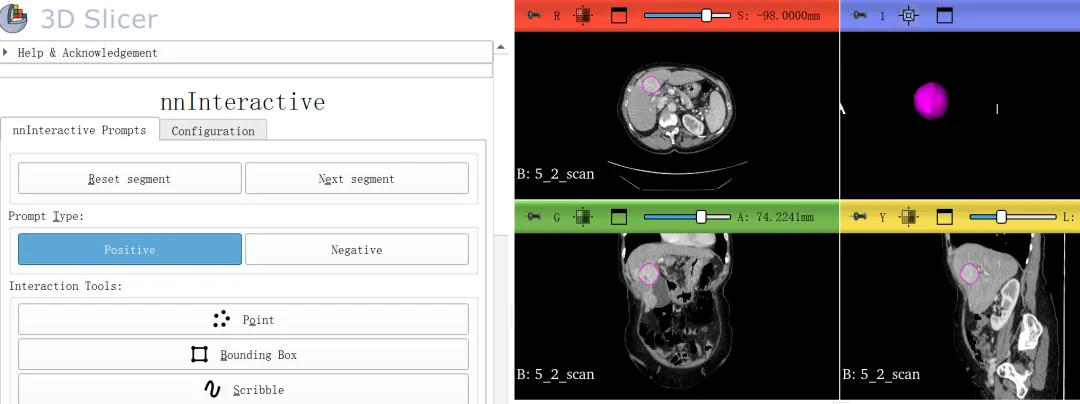Select the nnInteractive Prompts tab

pos(79,129)
